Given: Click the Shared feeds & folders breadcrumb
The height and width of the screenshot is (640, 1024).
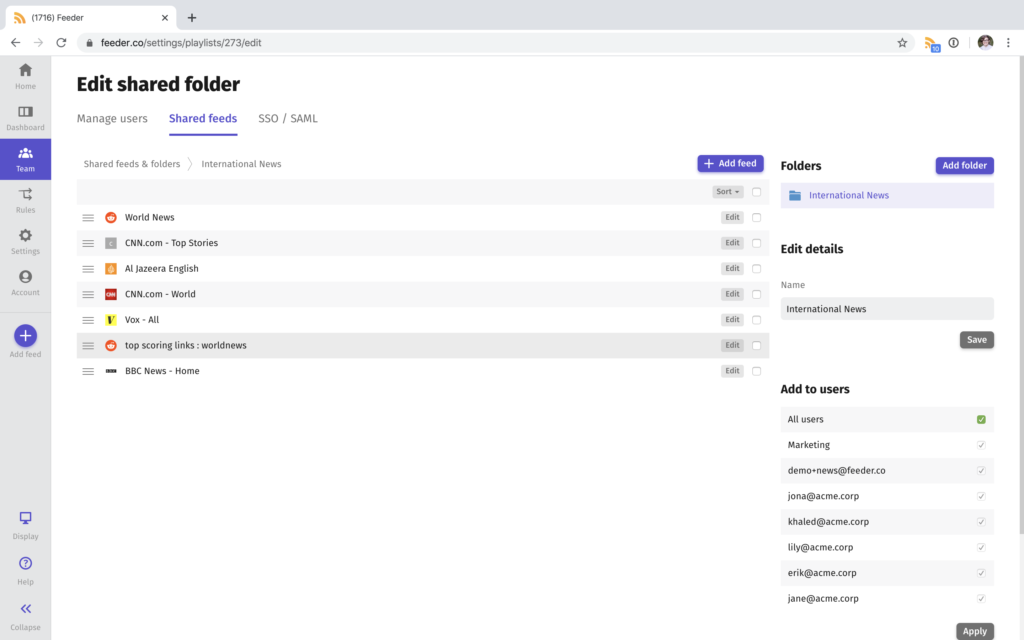Looking at the screenshot, I should [132, 164].
